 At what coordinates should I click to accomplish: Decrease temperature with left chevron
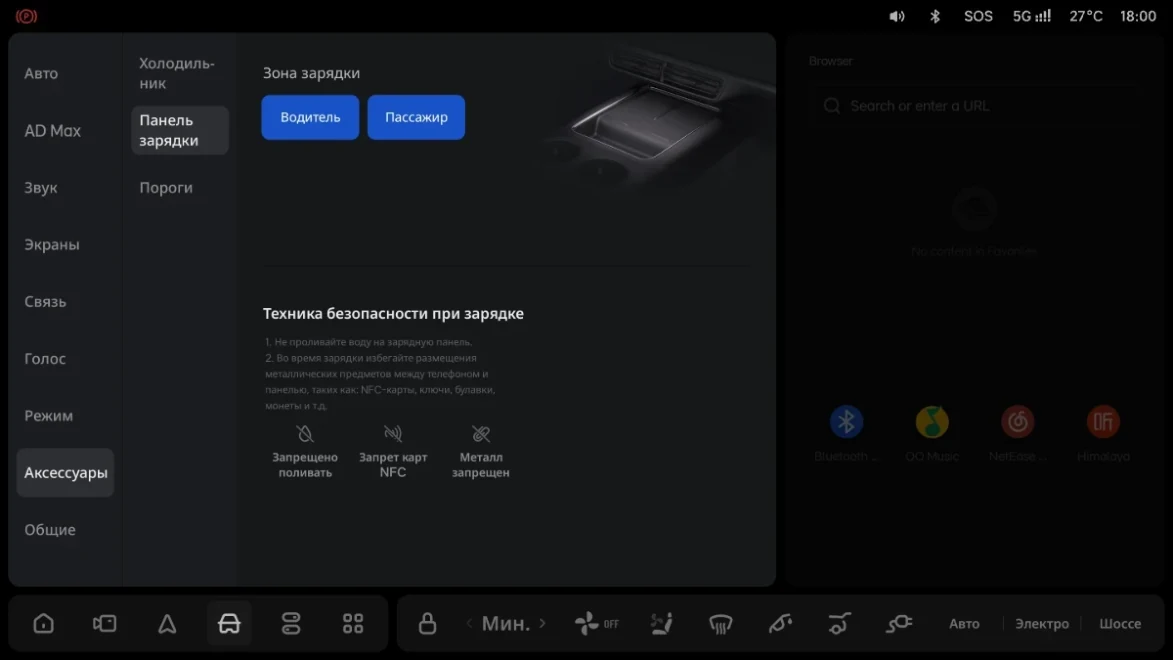click(x=469, y=623)
